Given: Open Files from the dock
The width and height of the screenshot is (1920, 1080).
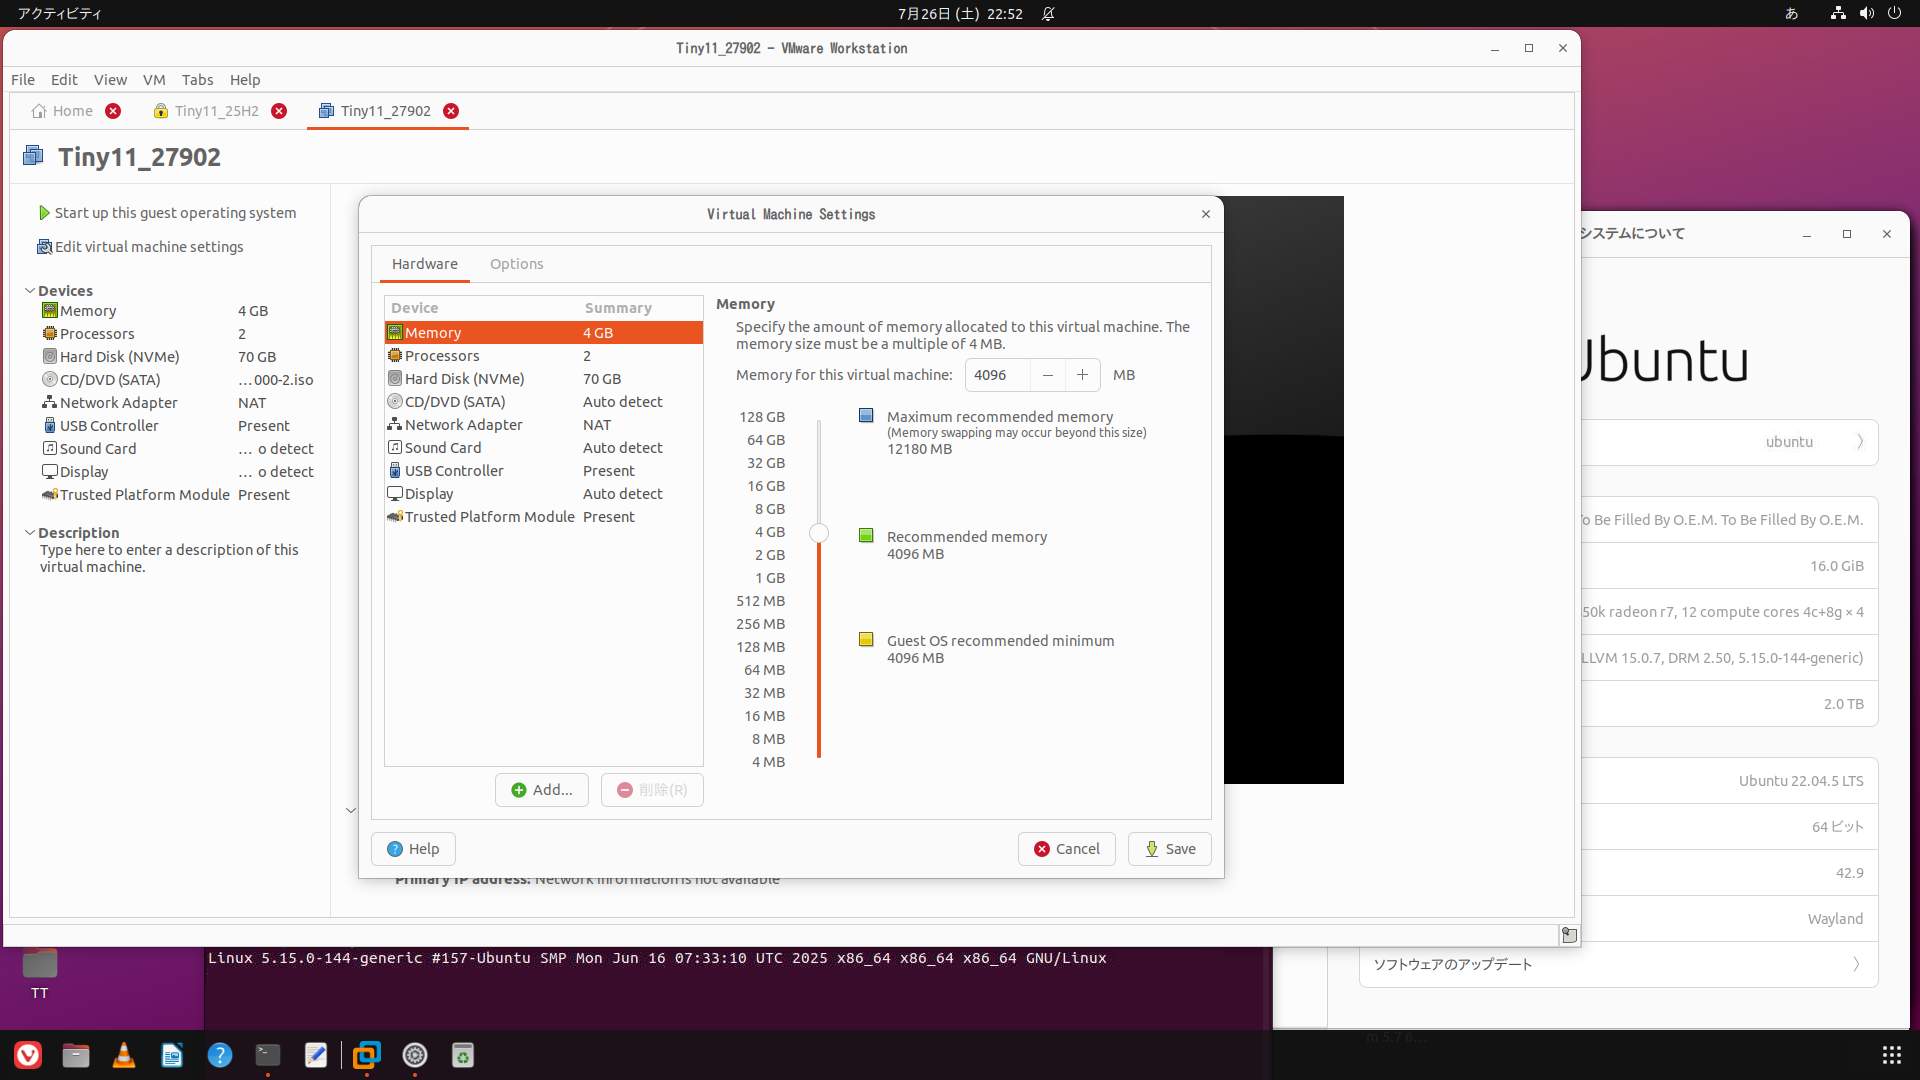Looking at the screenshot, I should click(x=76, y=1055).
